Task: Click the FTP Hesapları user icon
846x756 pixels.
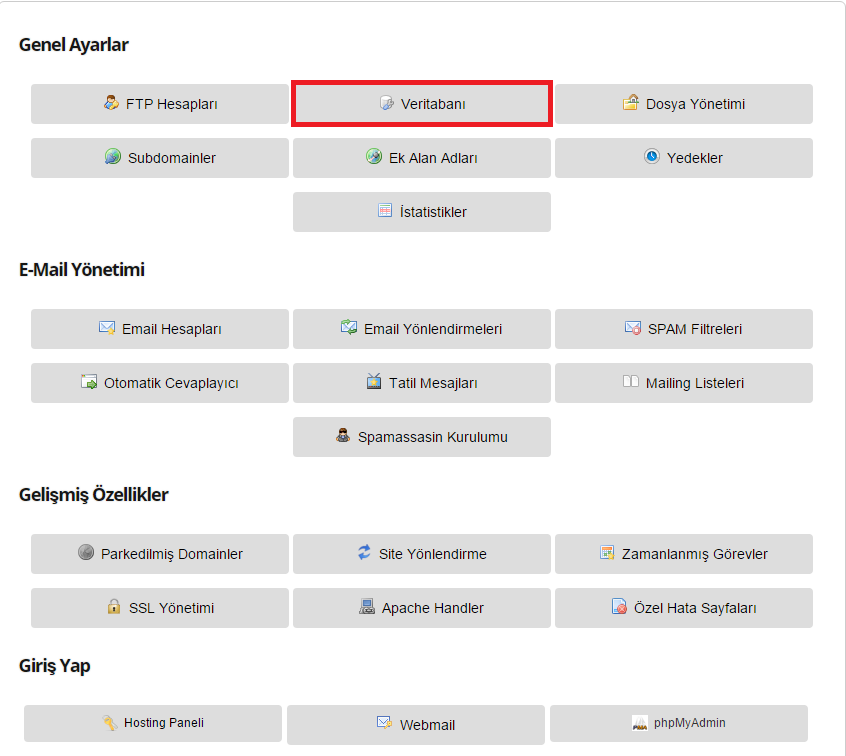Action: (x=111, y=103)
